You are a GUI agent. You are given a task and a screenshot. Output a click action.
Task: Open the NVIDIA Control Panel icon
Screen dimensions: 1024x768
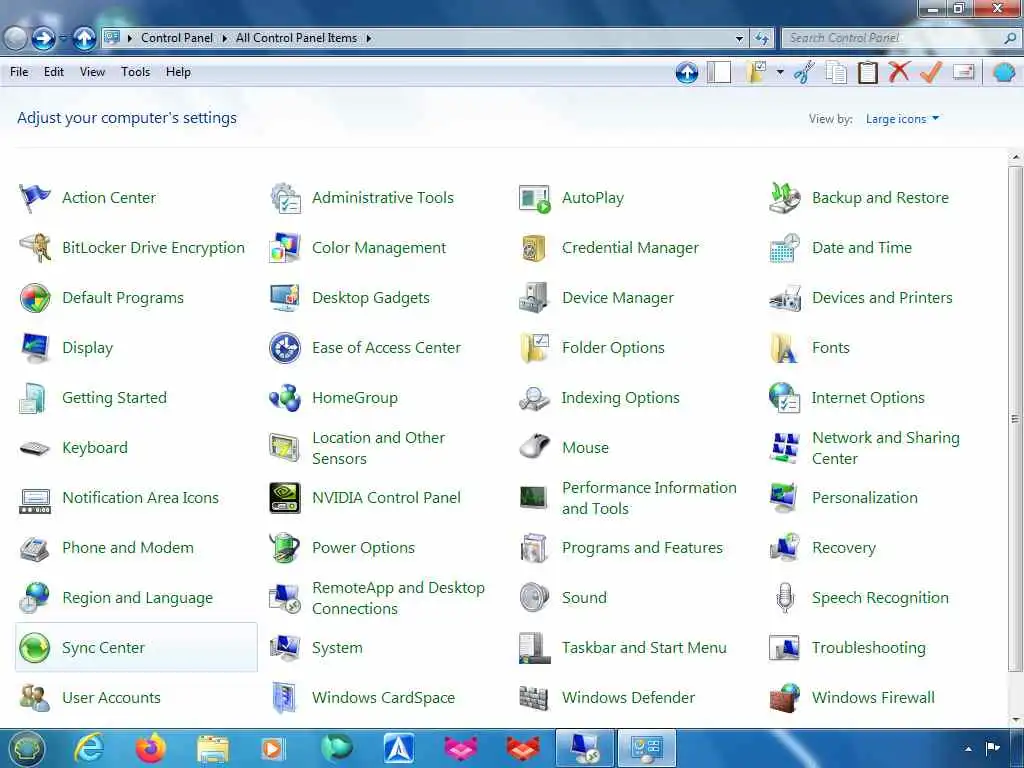285,498
